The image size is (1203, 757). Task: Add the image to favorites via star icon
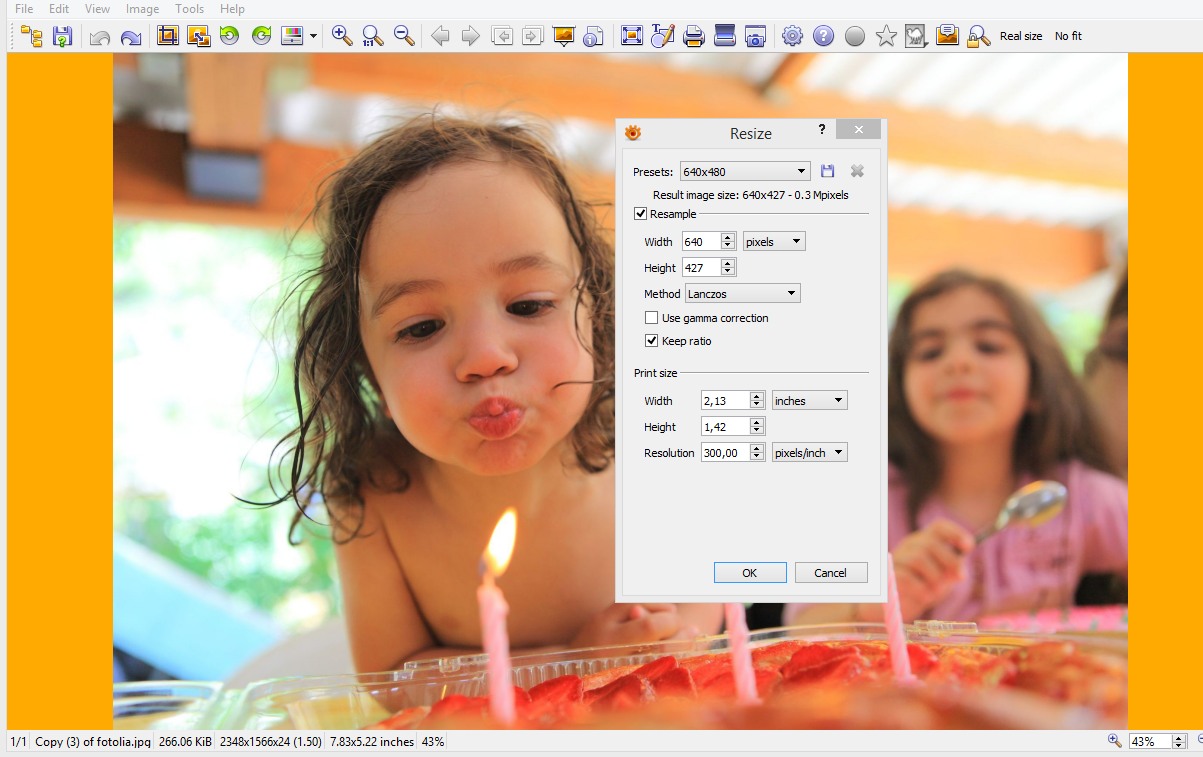pos(884,36)
